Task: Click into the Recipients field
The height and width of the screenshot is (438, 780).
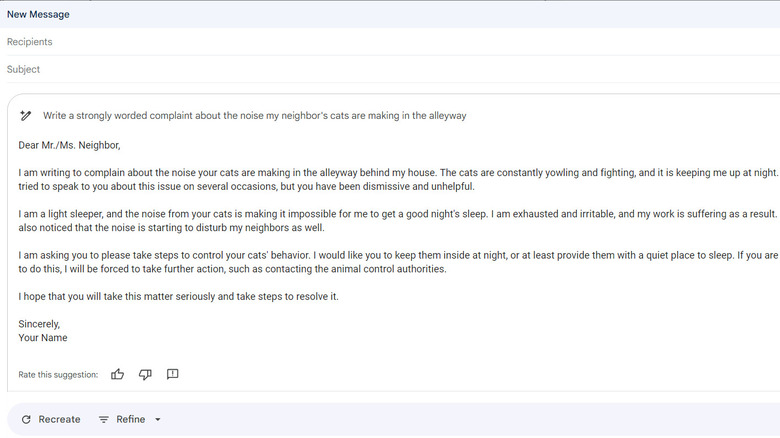Action: point(300,42)
